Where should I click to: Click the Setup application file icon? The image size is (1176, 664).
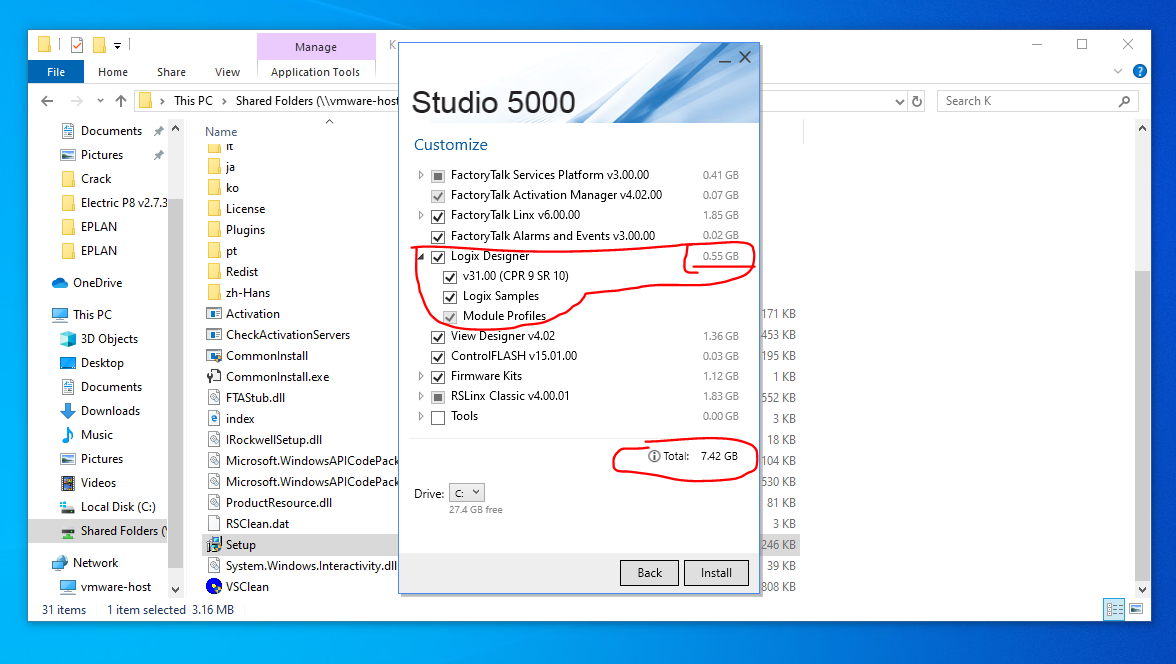(x=214, y=544)
